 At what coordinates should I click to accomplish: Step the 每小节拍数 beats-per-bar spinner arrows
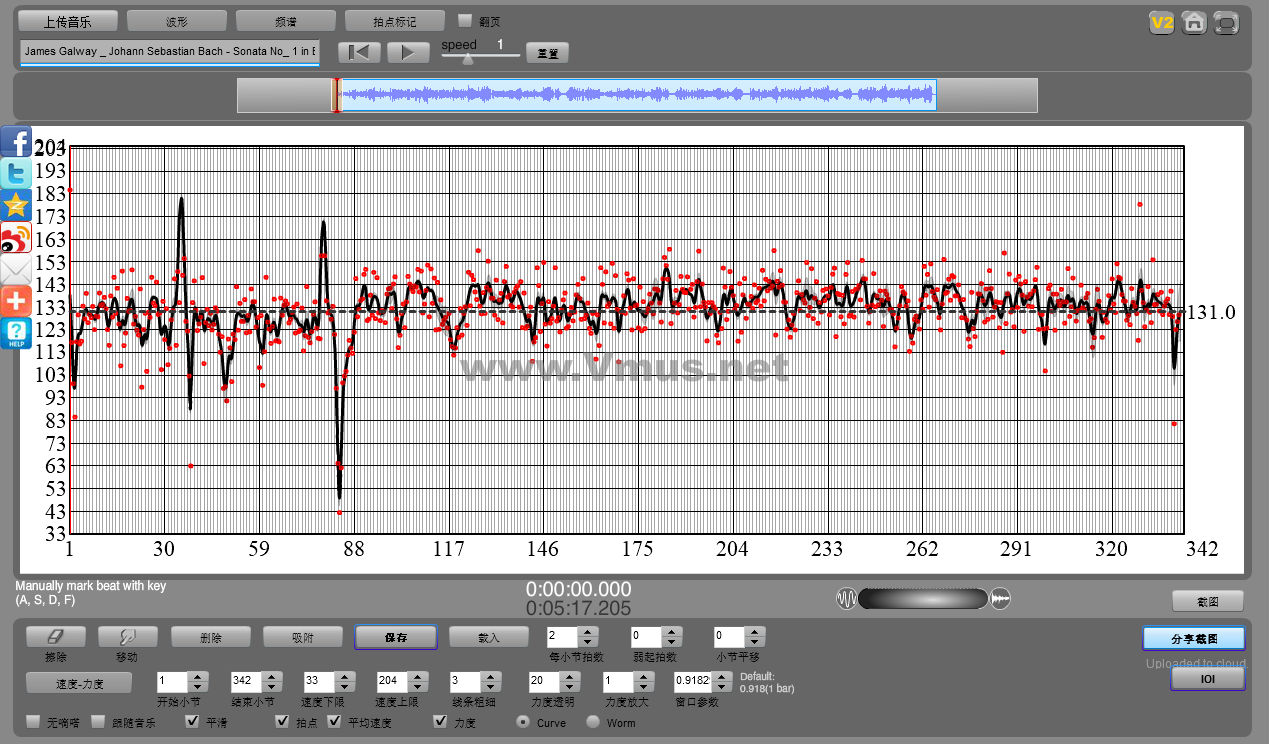tap(588, 637)
